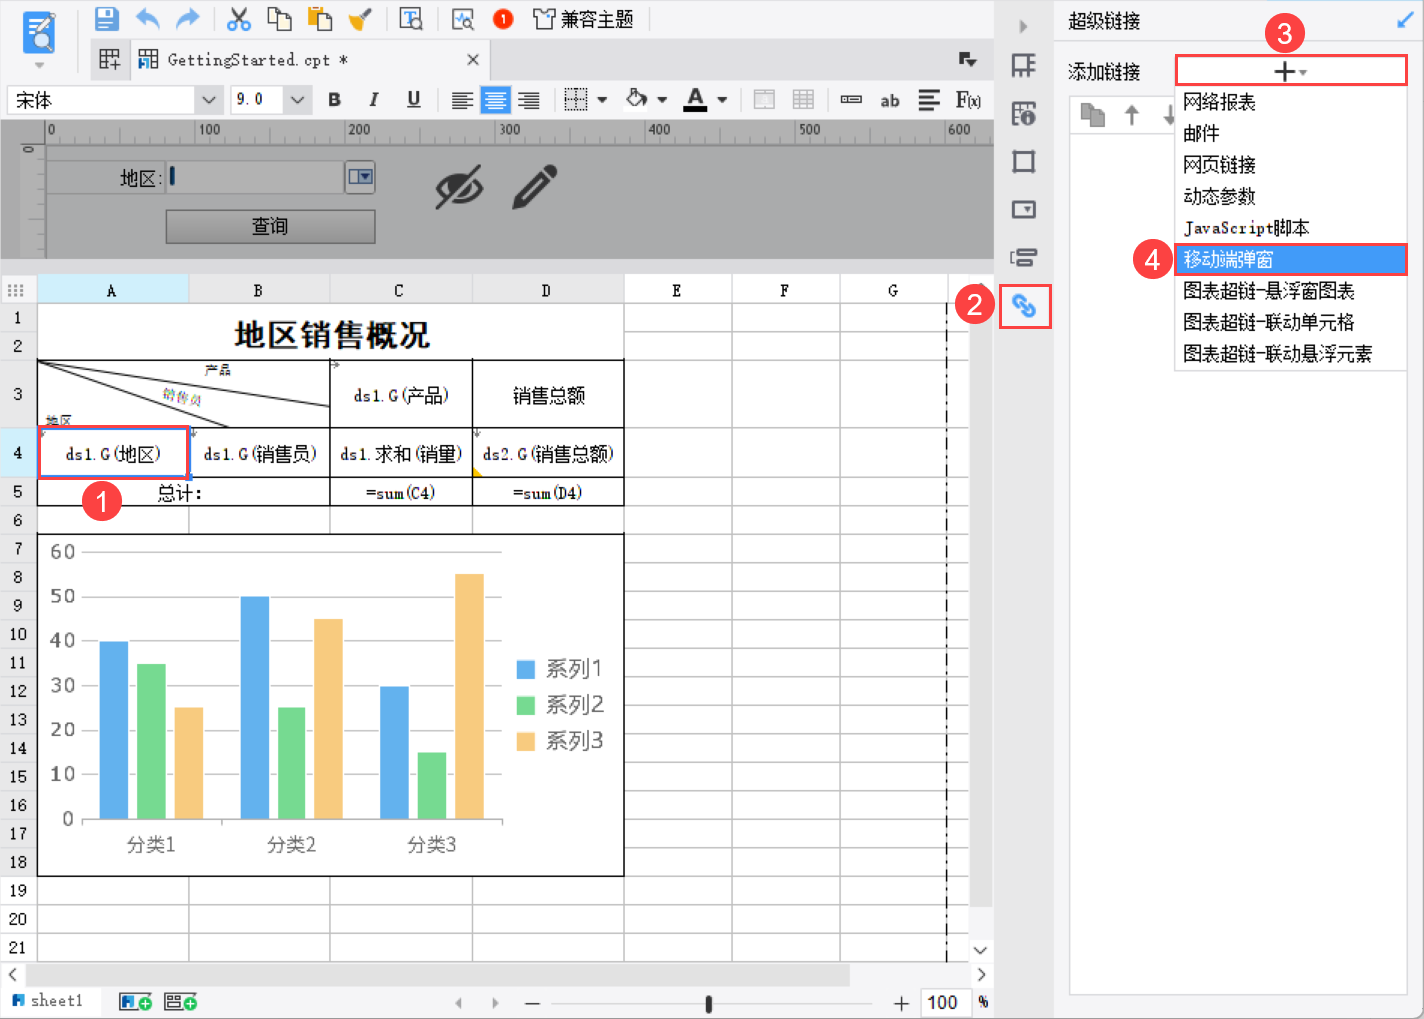Viewport: 1424px width, 1019px height.
Task: Select the =sum(C4) cell
Action: pyautogui.click(x=401, y=492)
